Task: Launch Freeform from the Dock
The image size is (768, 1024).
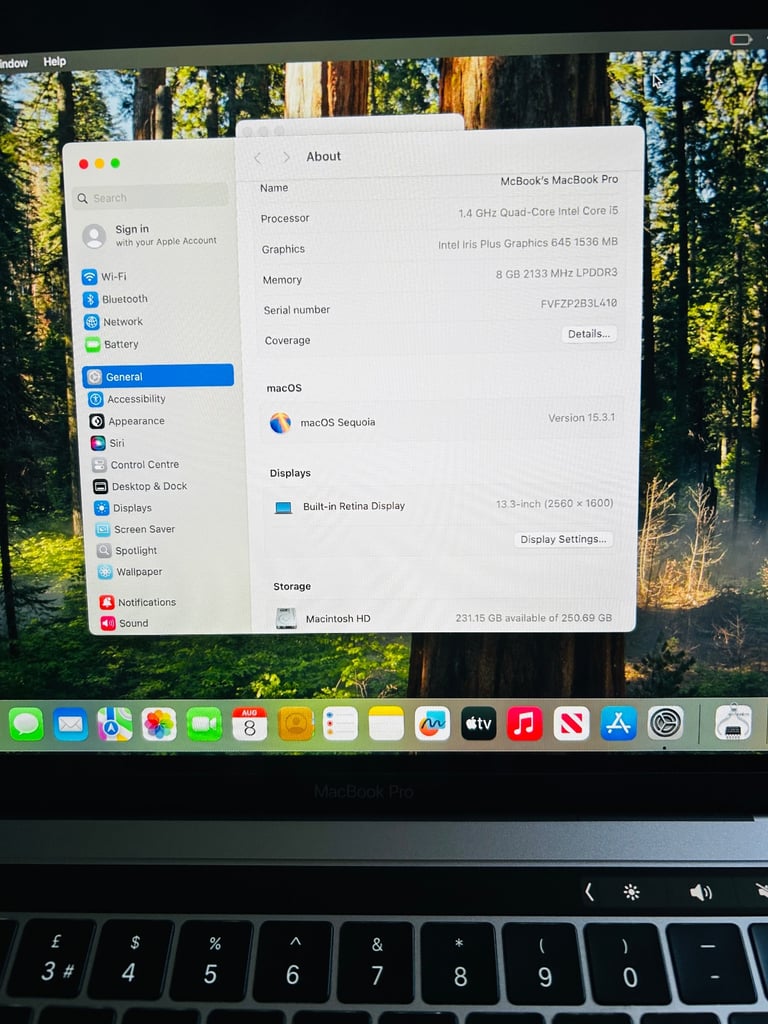Action: point(432,724)
